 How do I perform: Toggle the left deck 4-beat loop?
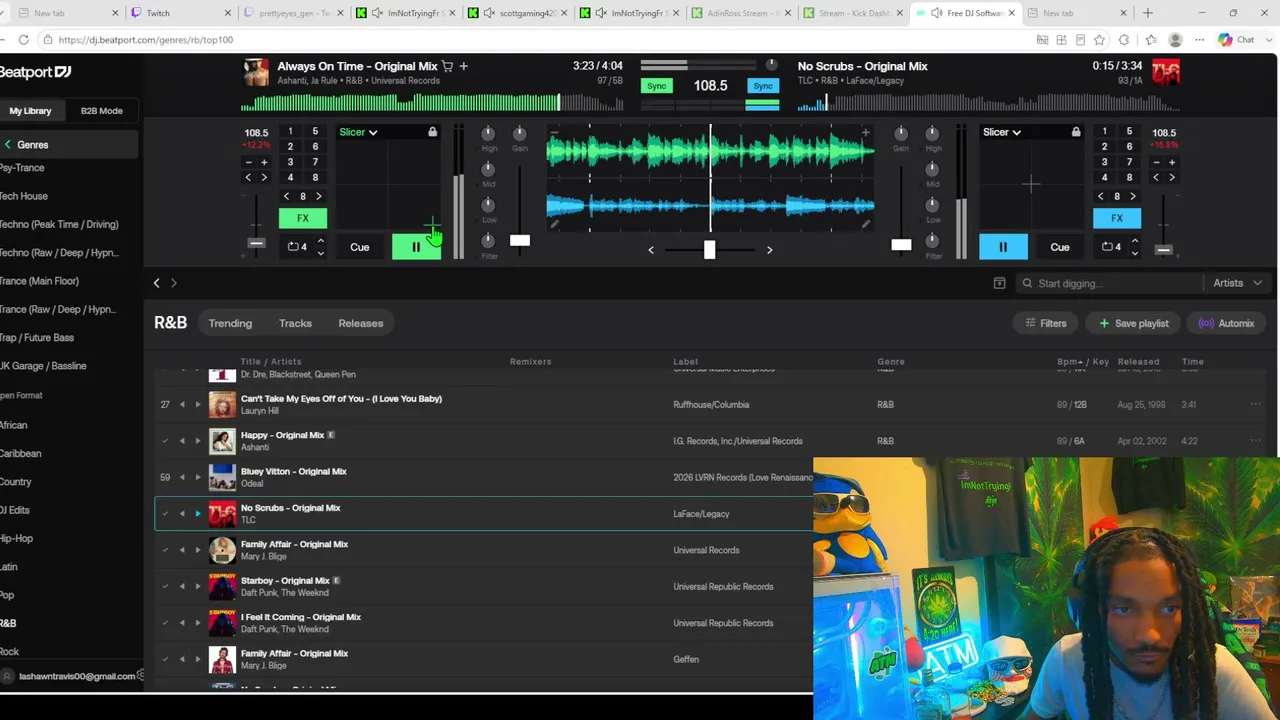click(297, 247)
